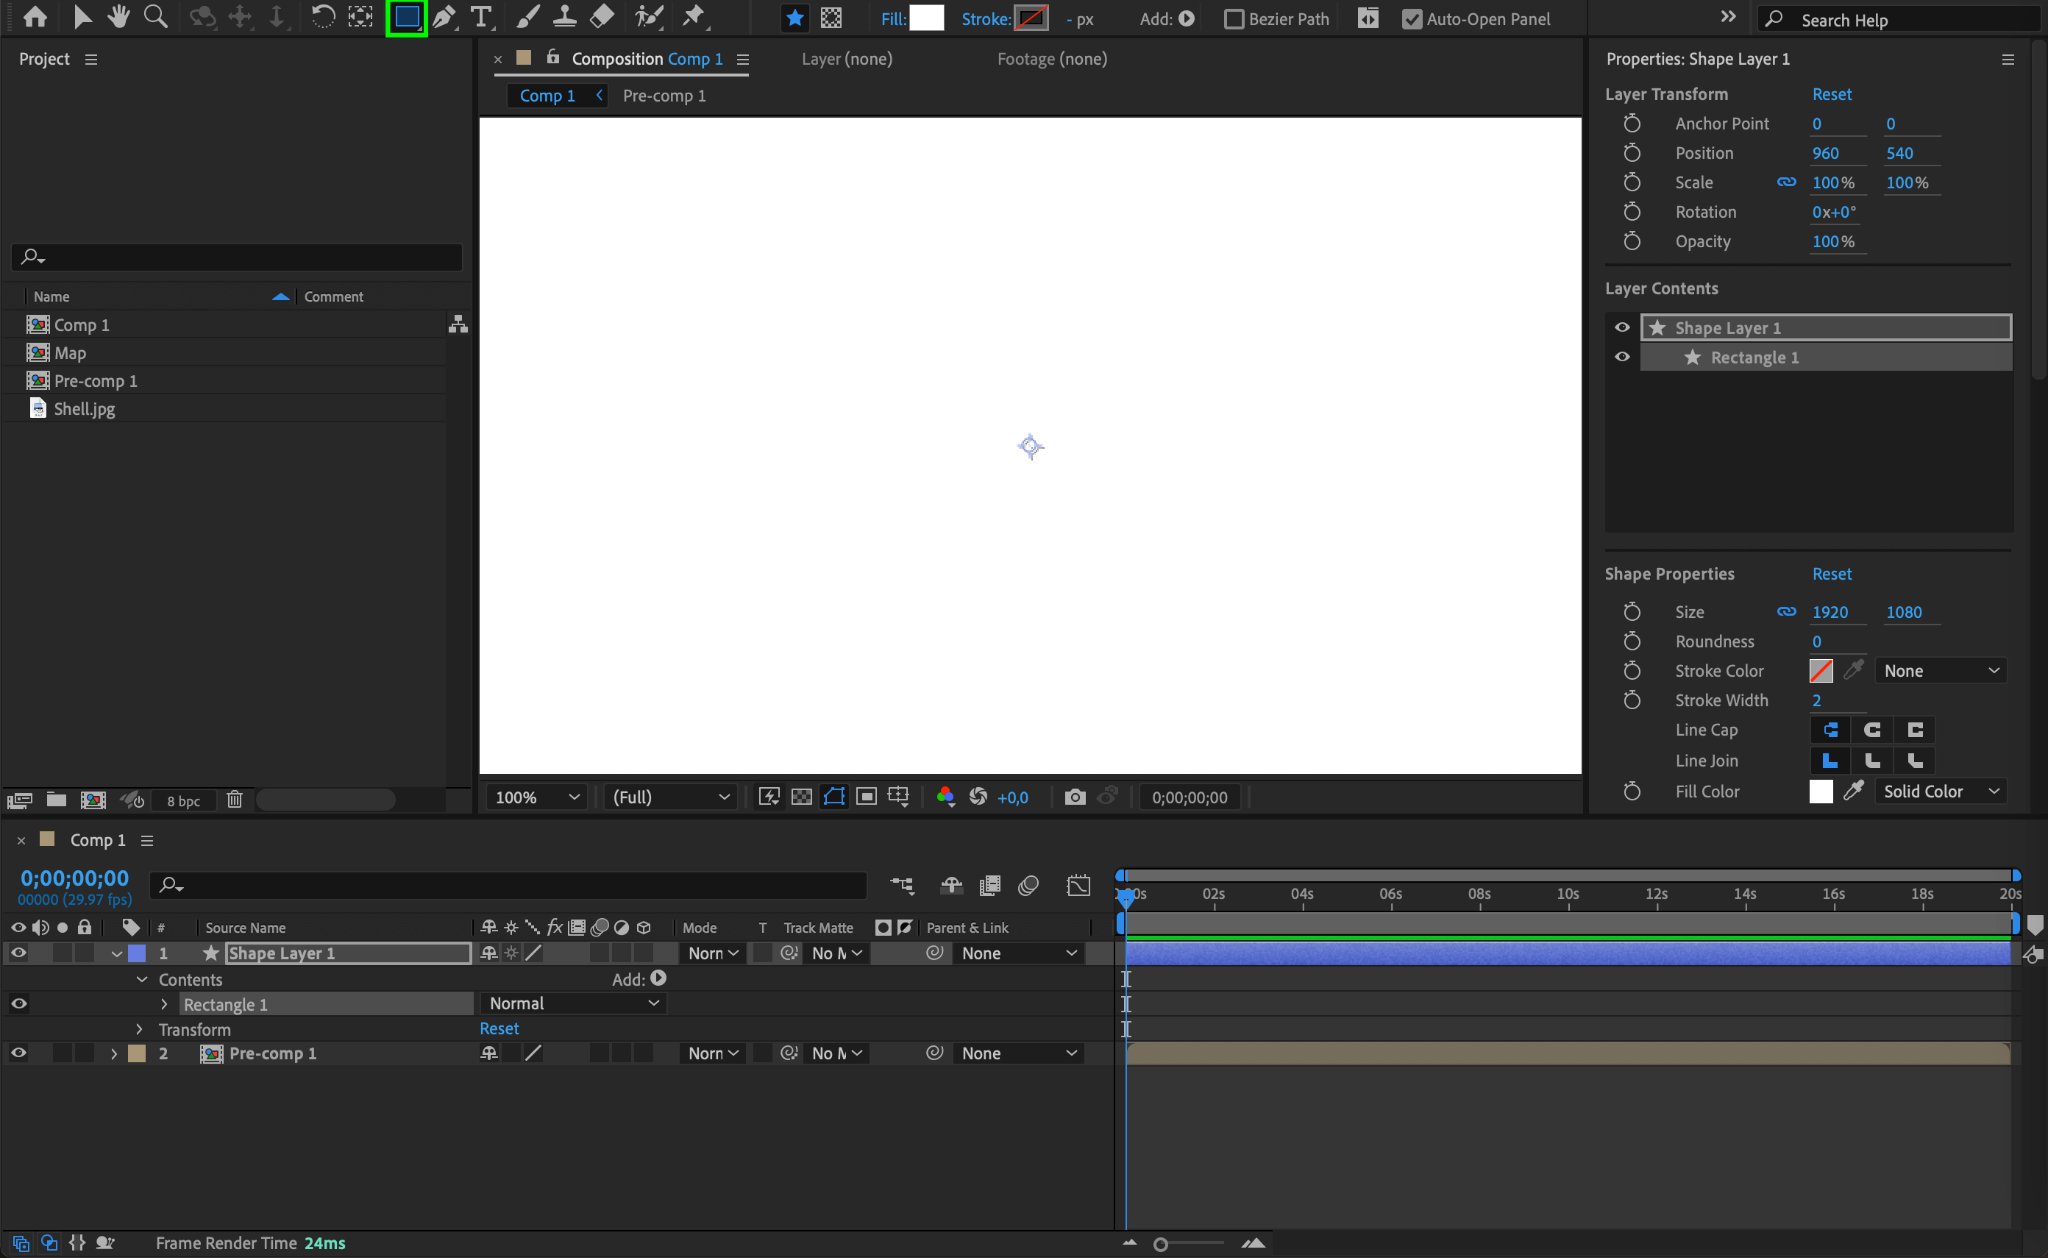Open the Fill Color Solid Color dropdown
Image resolution: width=2048 pixels, height=1258 pixels.
(x=1940, y=791)
